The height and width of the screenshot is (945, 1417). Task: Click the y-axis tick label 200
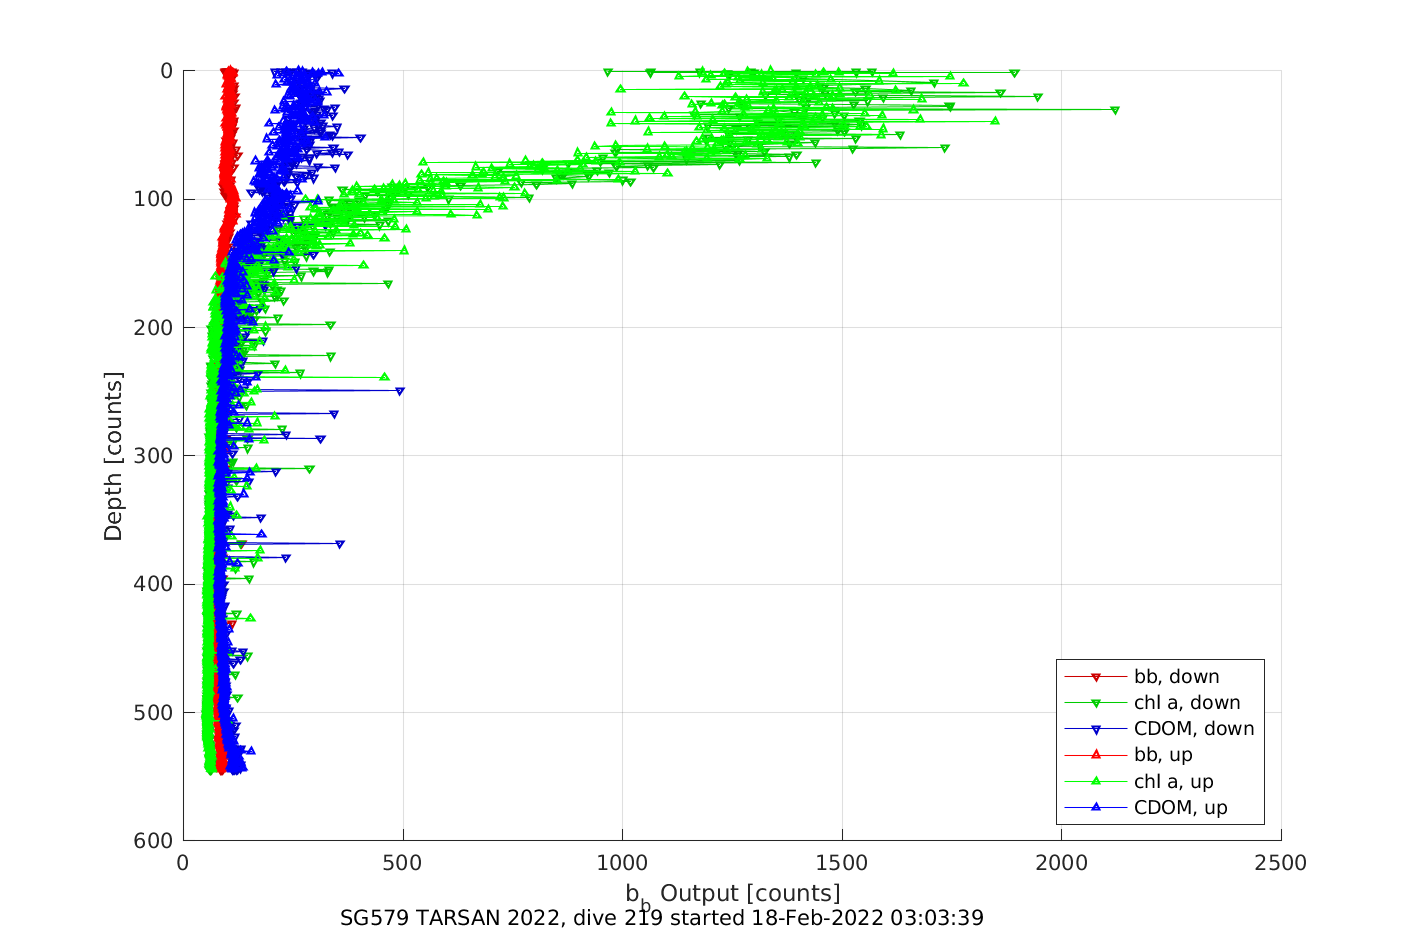click(155, 328)
